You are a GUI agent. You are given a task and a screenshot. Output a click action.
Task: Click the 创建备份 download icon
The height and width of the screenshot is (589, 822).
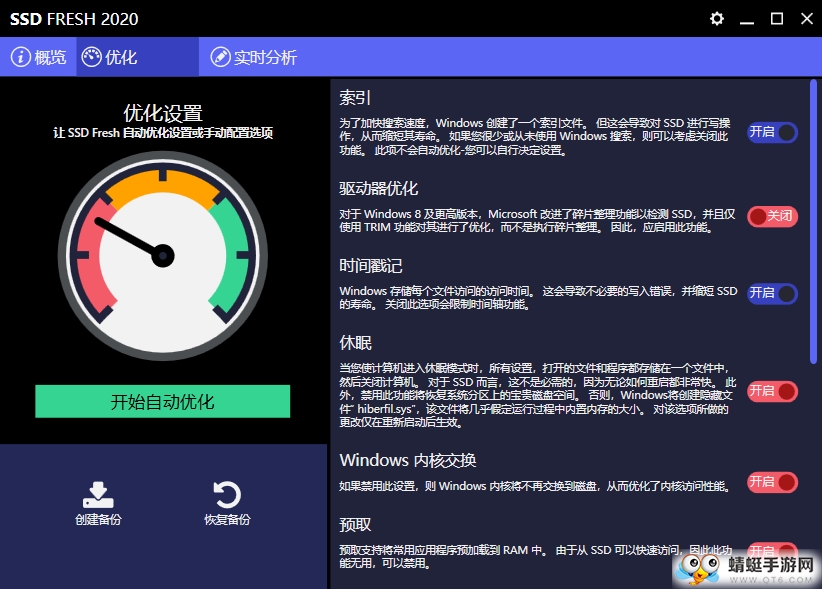[98, 495]
